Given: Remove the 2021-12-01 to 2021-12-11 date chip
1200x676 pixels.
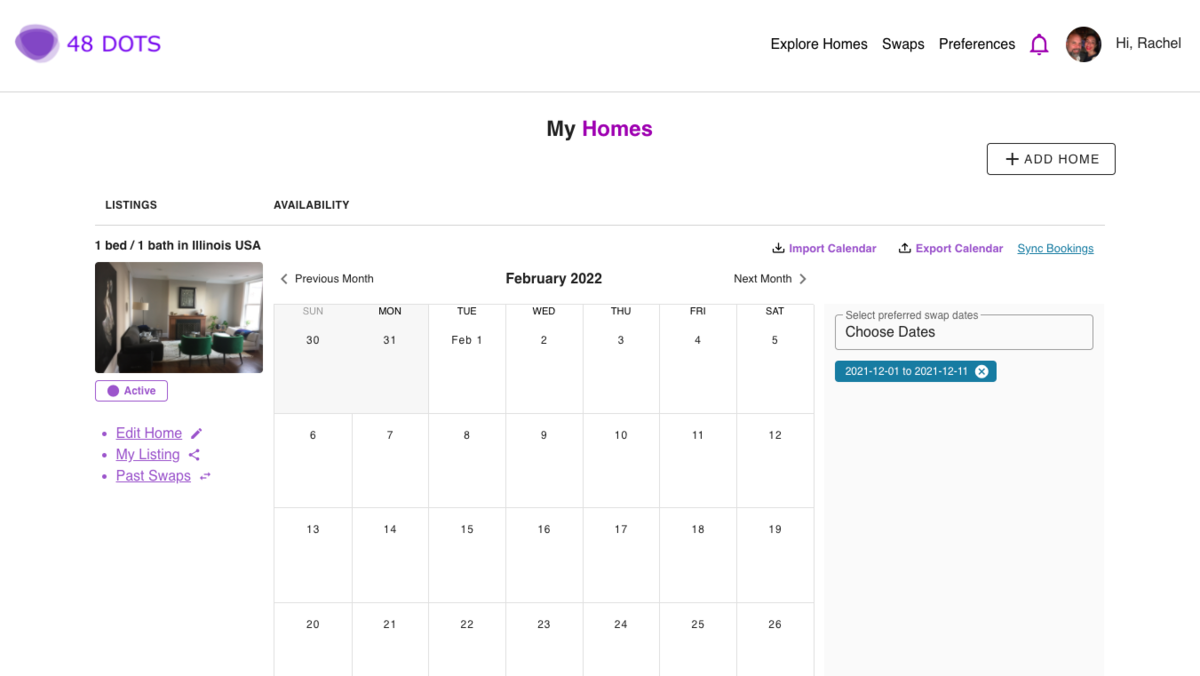Looking at the screenshot, I should coord(981,371).
